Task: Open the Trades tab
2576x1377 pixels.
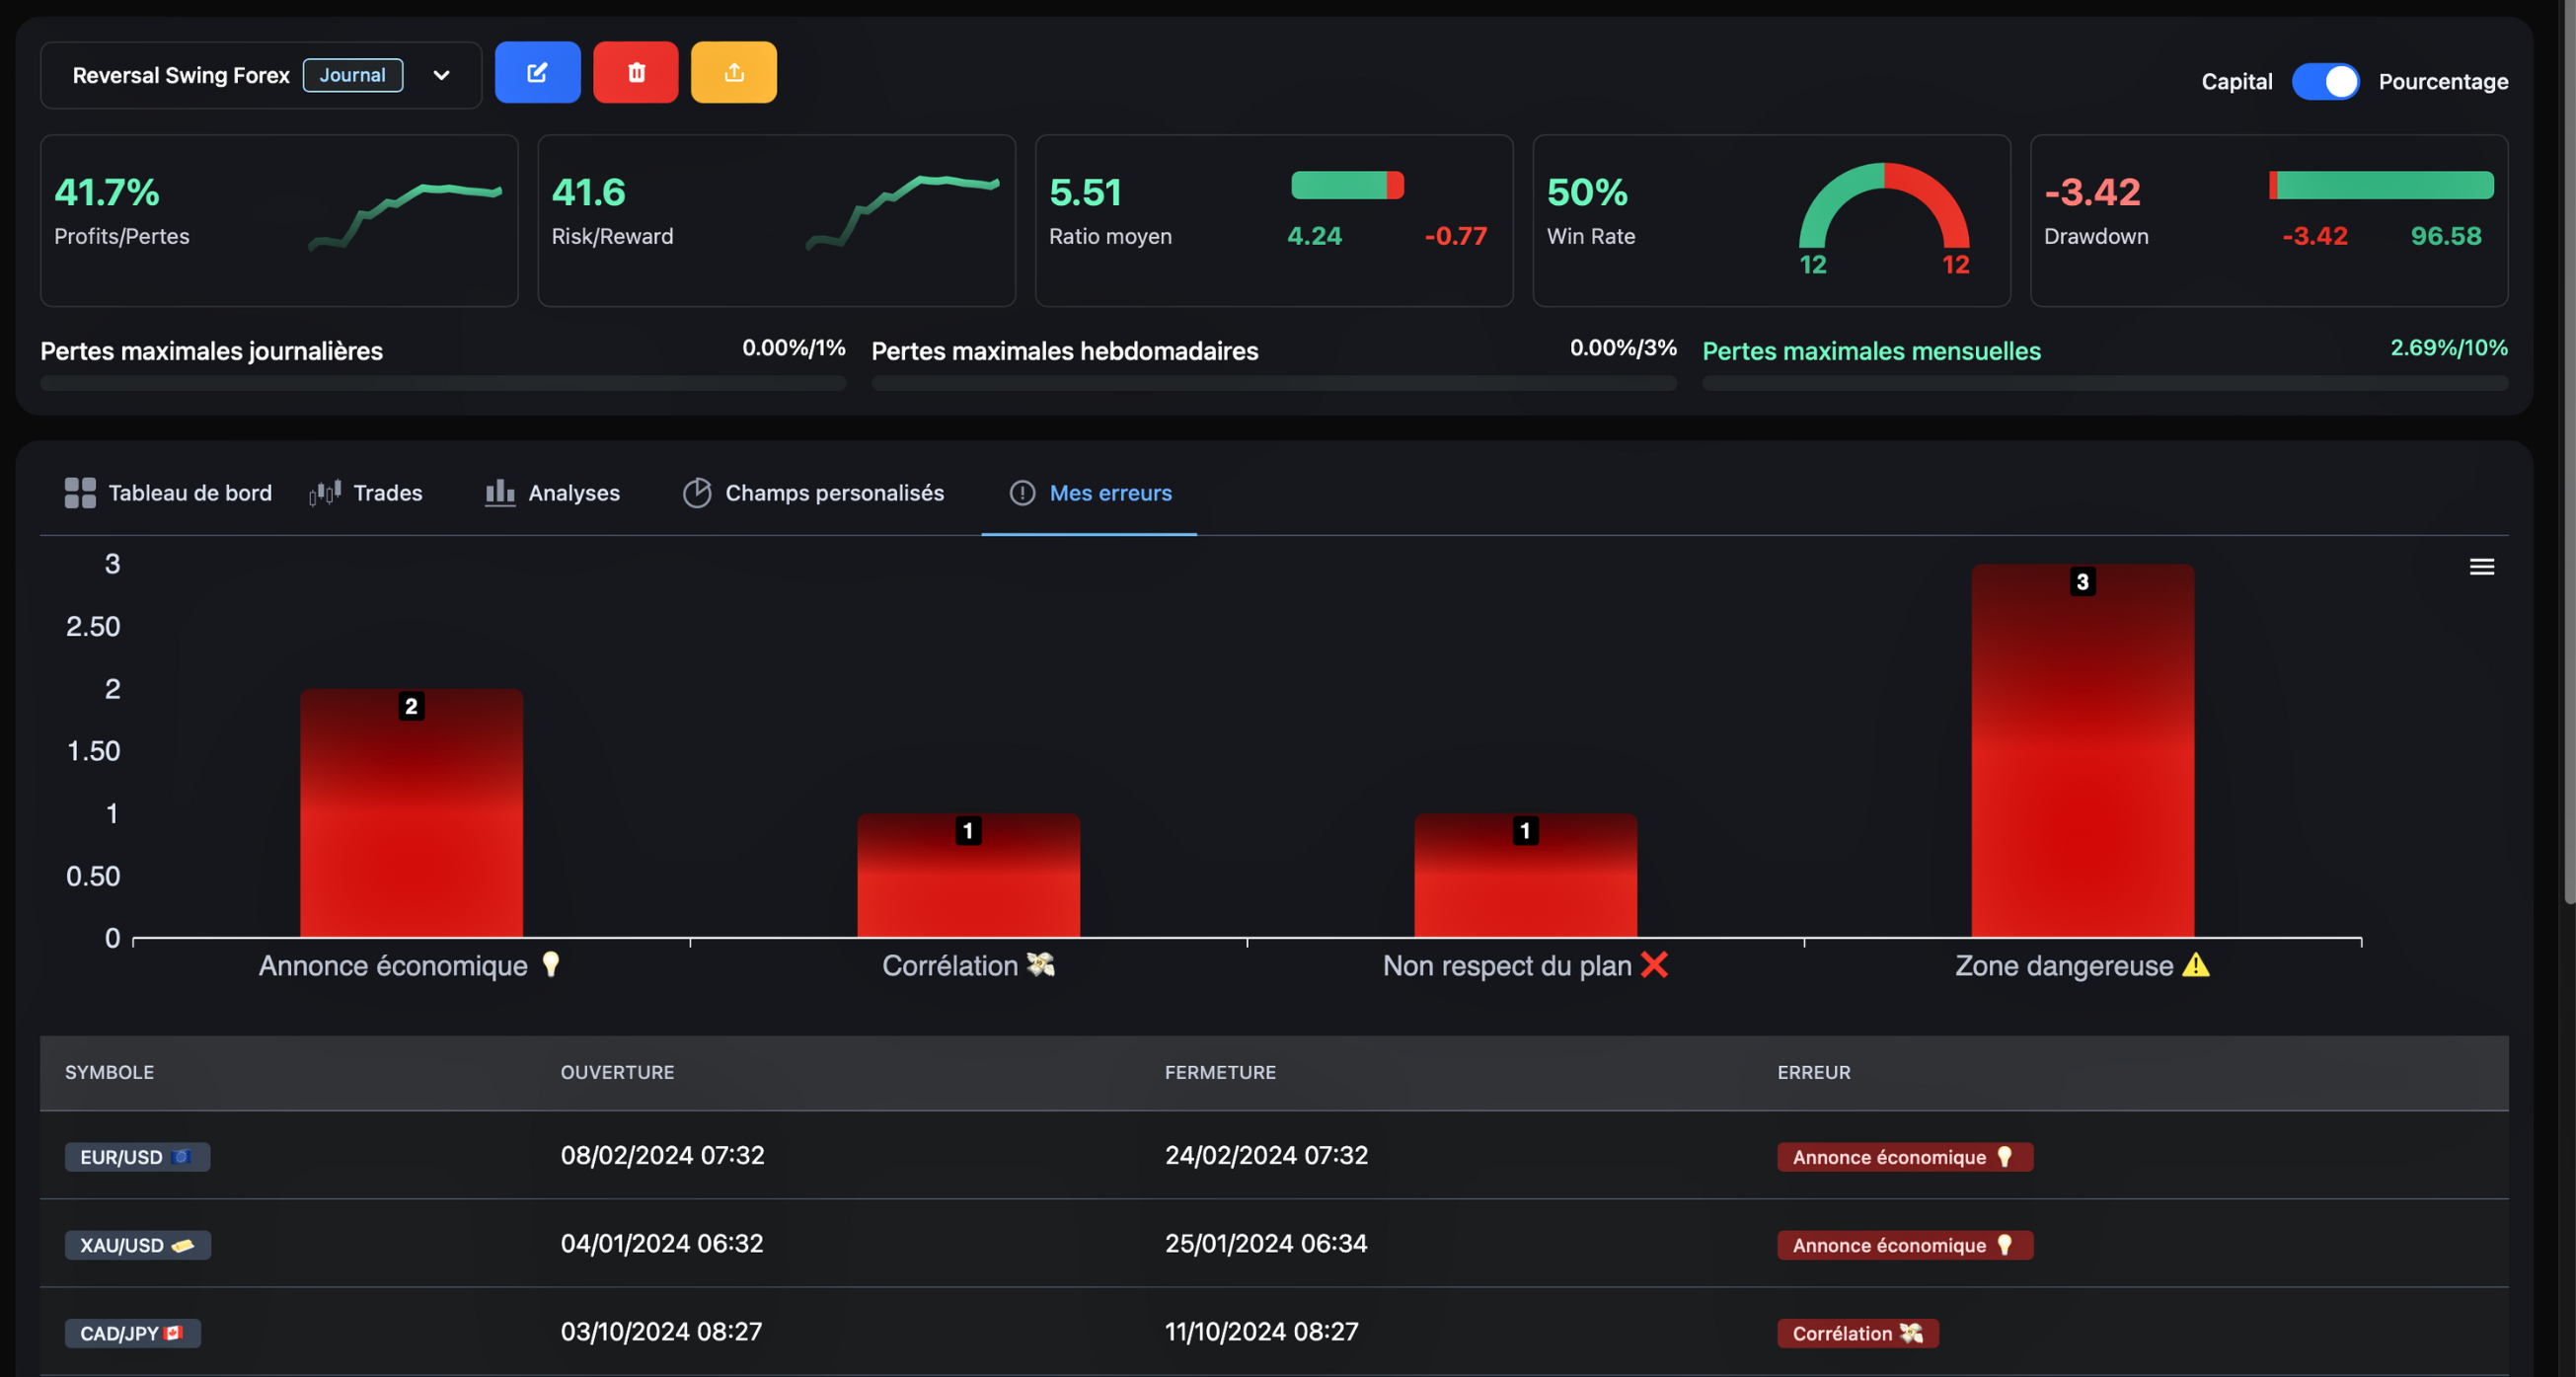Action: click(387, 493)
